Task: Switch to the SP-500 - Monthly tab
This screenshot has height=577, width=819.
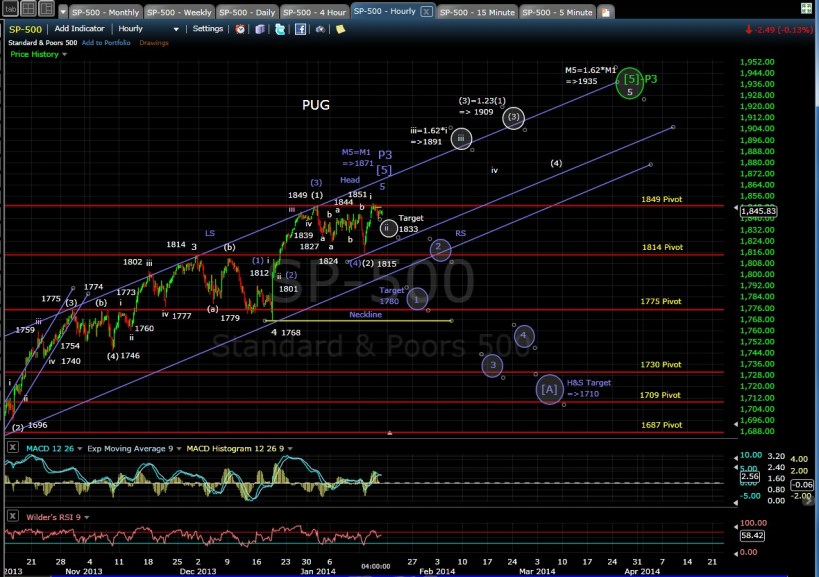Action: [106, 12]
